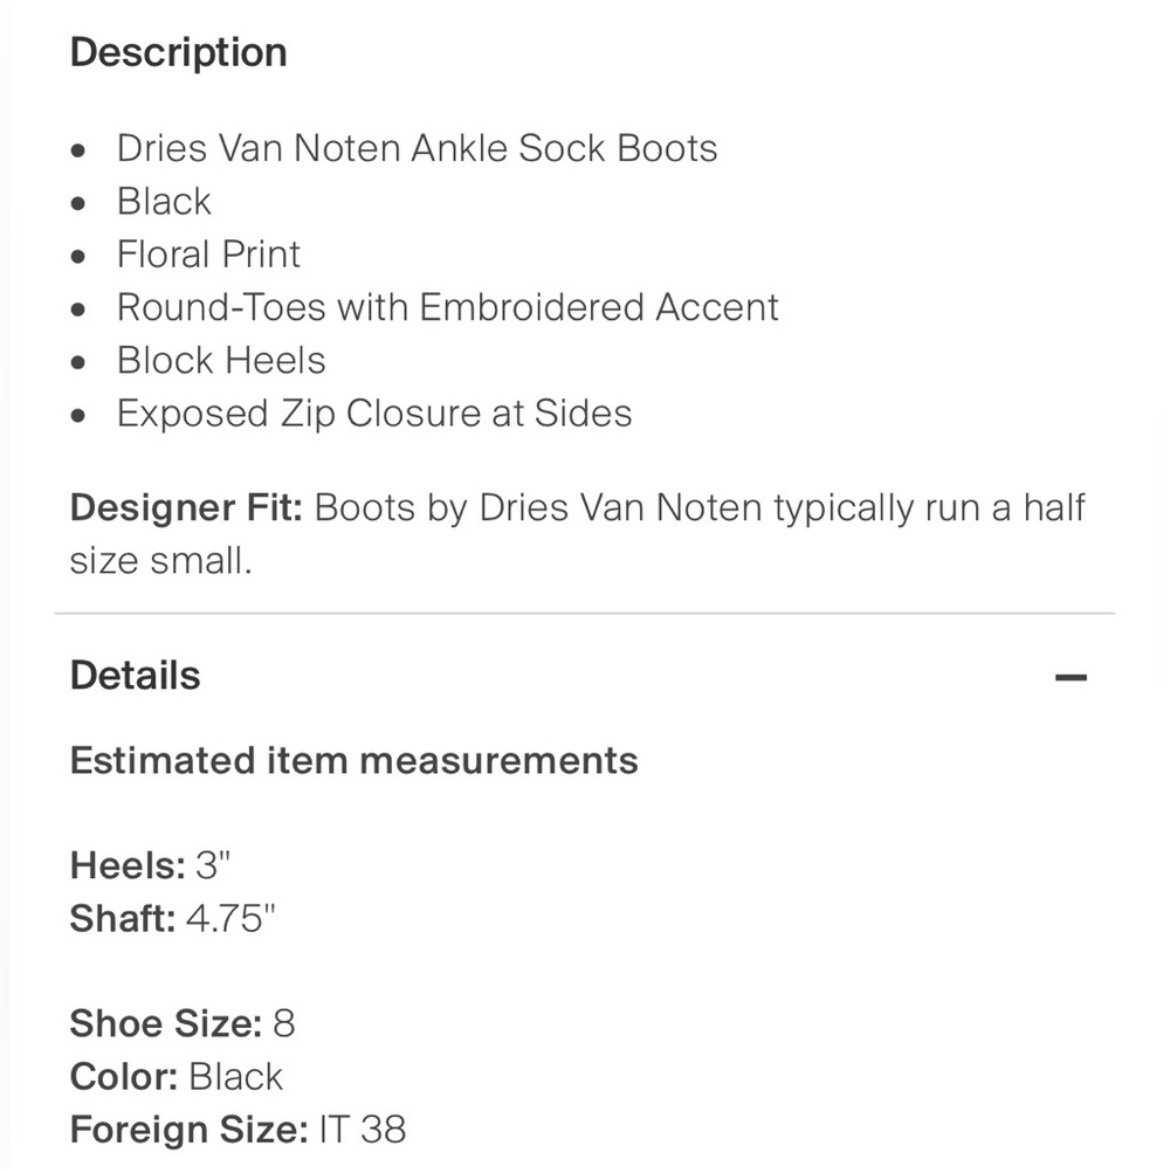Select the Dries Van Noten Ankle Sock Boots line
Screen dimensions: 1170x1169
pos(416,148)
